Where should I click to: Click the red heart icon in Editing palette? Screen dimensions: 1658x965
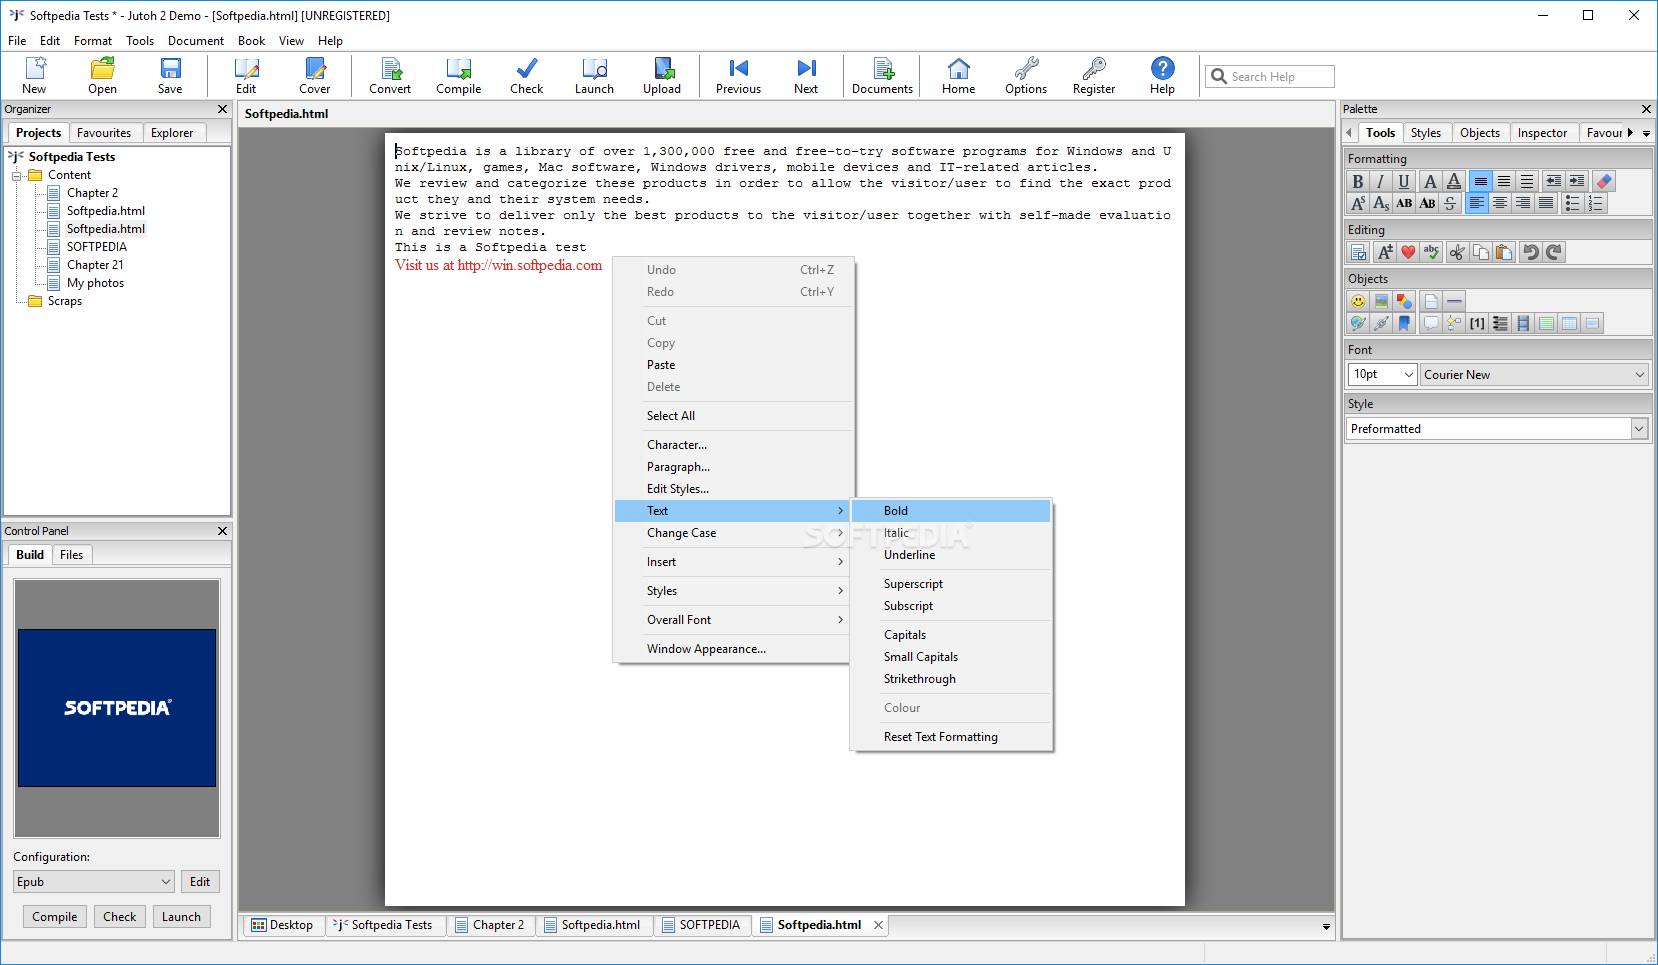click(x=1408, y=252)
